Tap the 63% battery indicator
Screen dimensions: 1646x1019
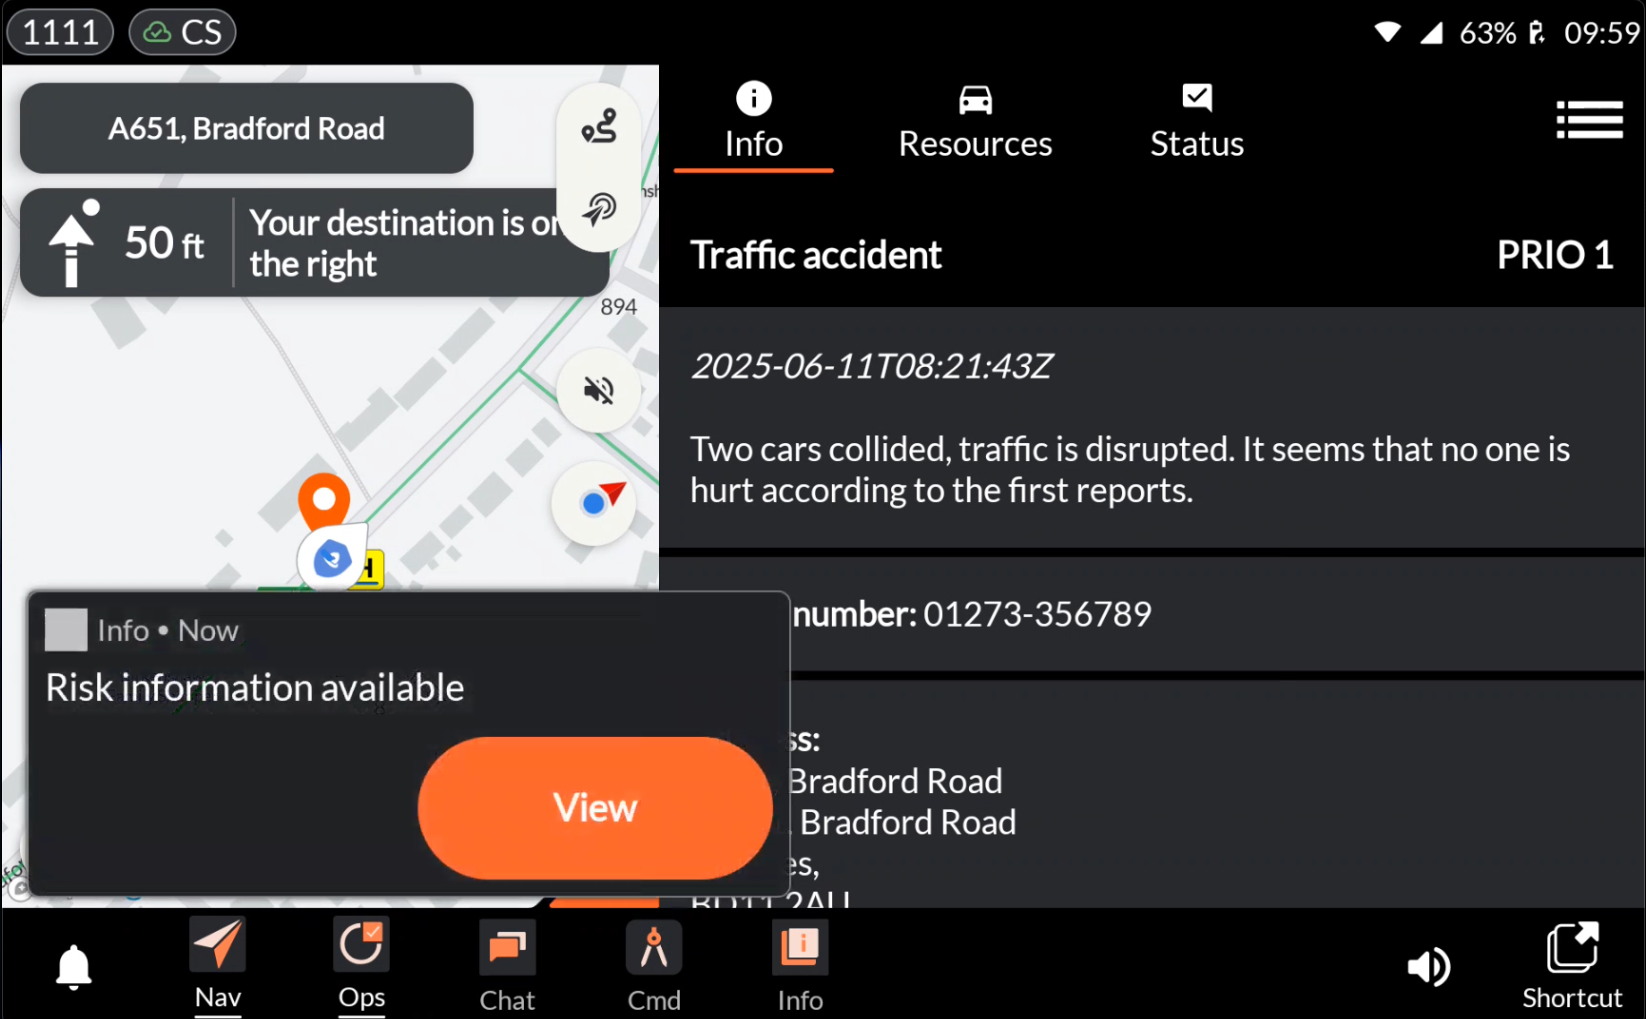click(1502, 33)
